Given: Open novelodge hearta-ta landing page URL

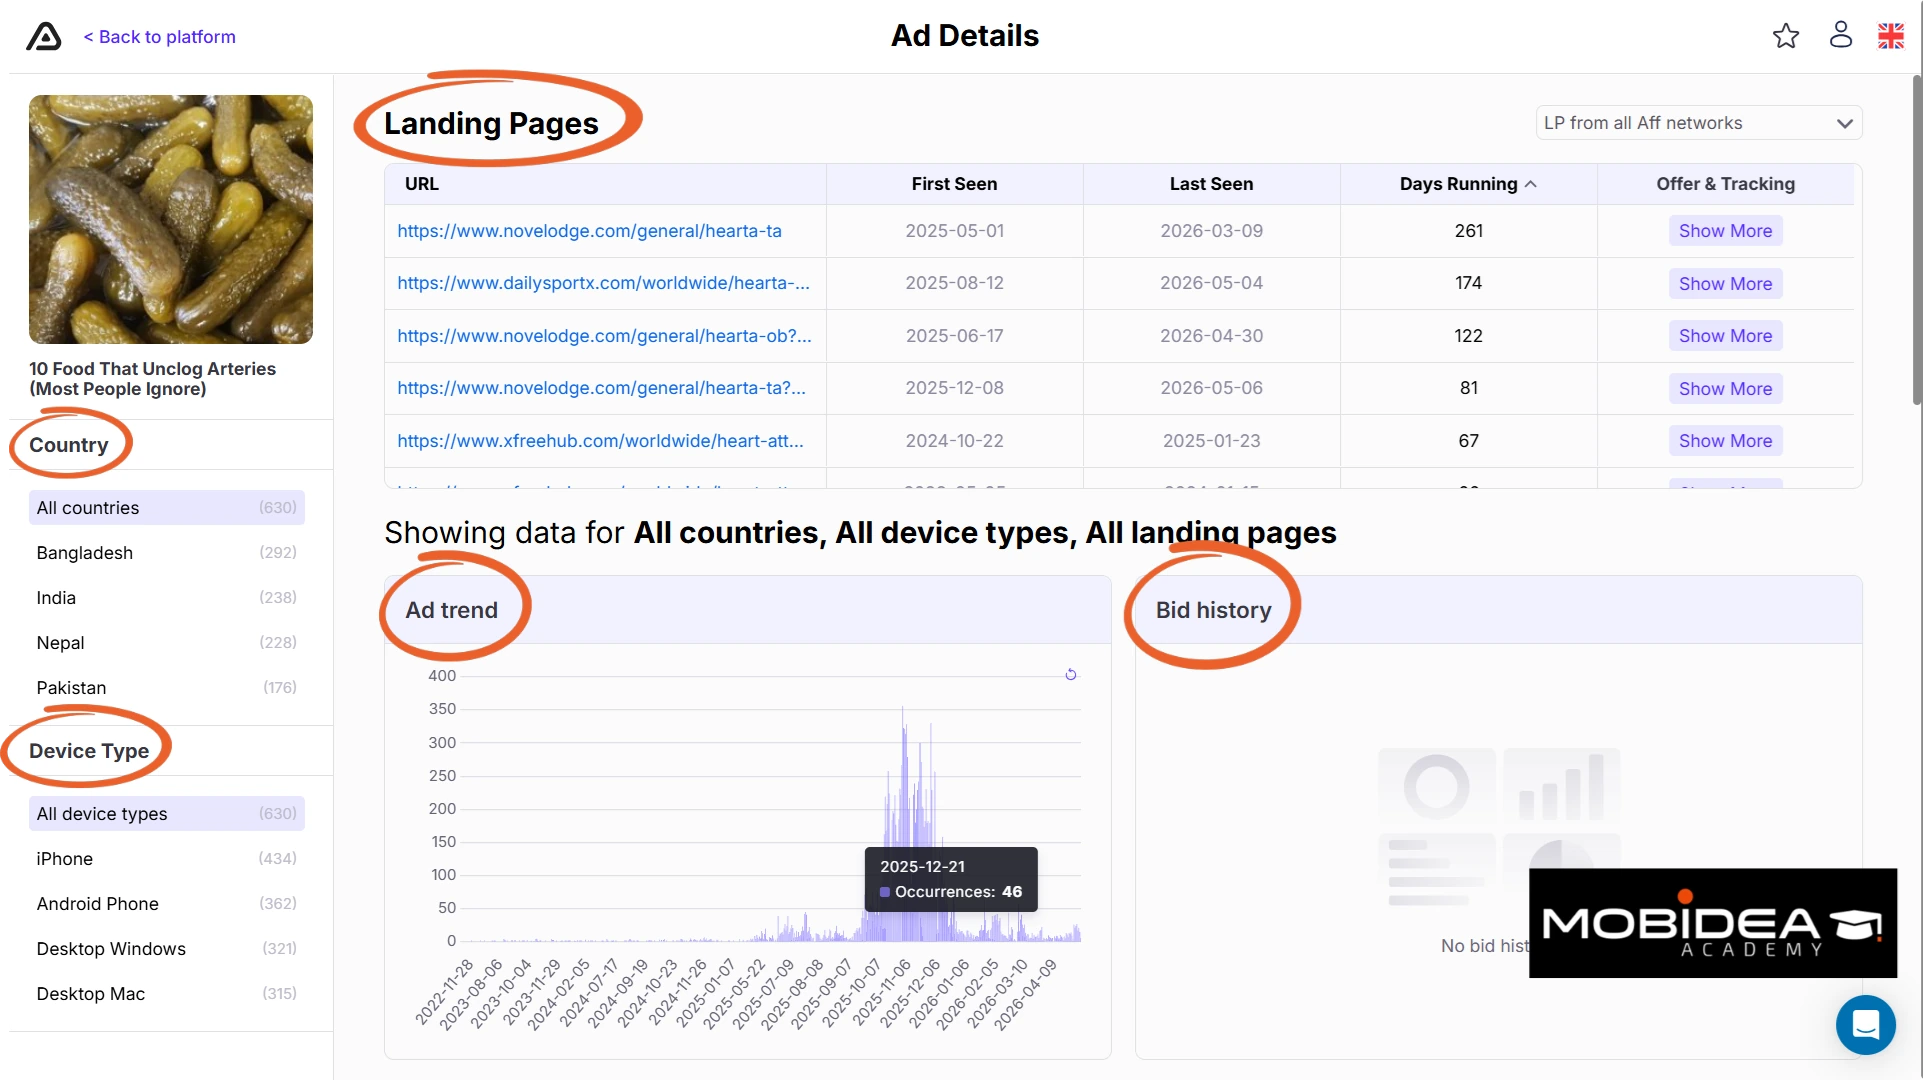Looking at the screenshot, I should point(589,231).
